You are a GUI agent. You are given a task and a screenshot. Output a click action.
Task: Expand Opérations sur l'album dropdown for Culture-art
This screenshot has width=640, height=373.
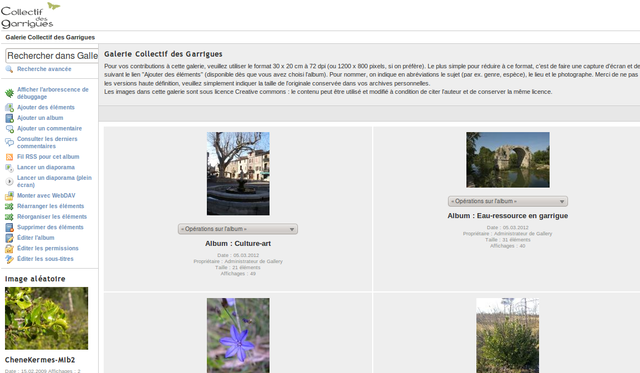238,229
